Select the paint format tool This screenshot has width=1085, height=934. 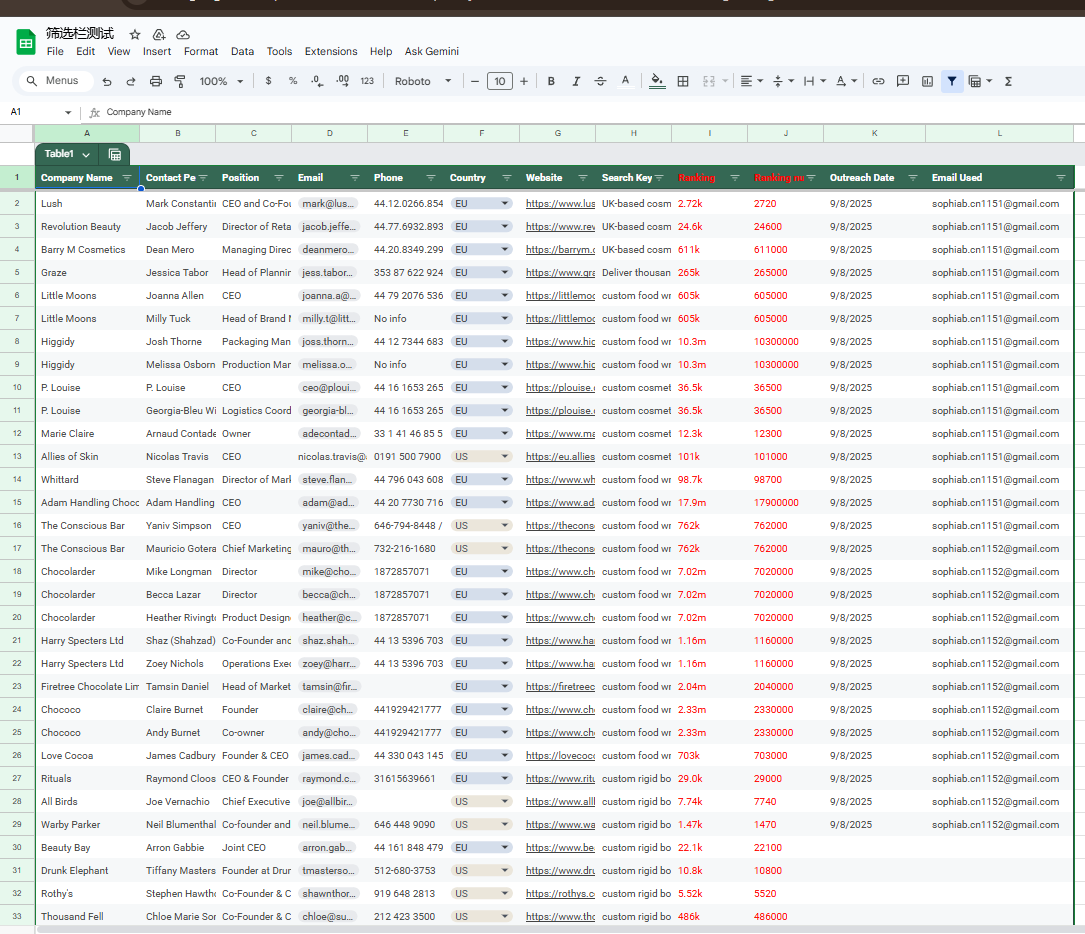180,81
